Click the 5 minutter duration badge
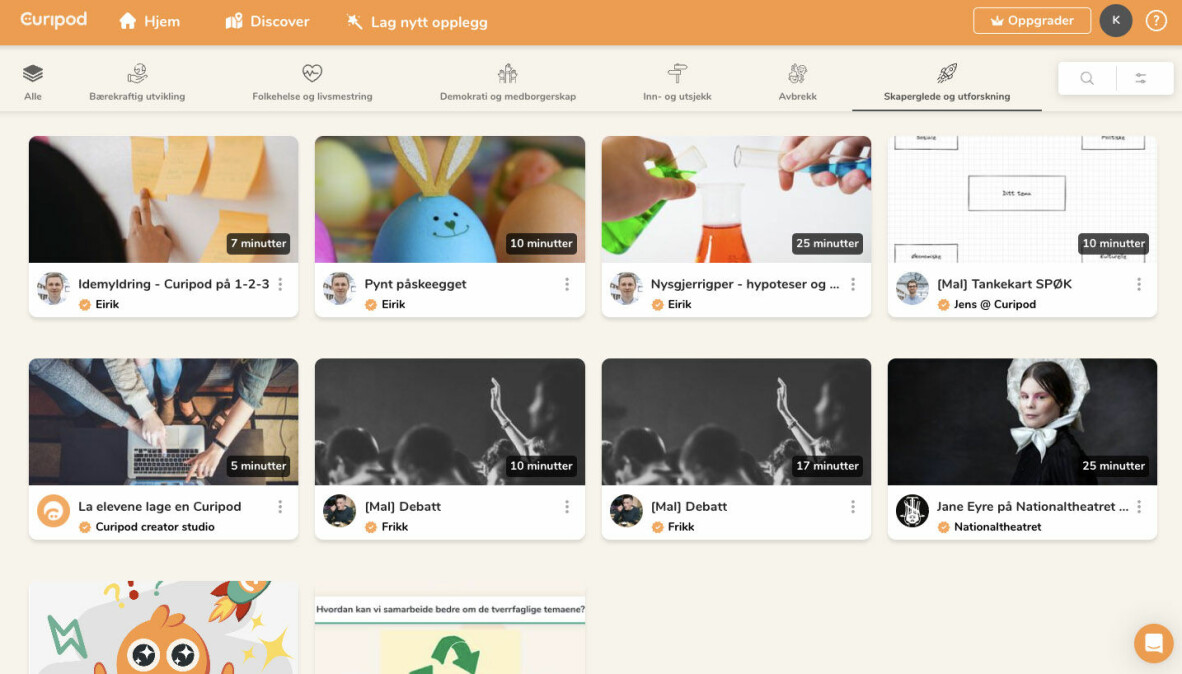This screenshot has height=674, width=1182. coord(259,466)
